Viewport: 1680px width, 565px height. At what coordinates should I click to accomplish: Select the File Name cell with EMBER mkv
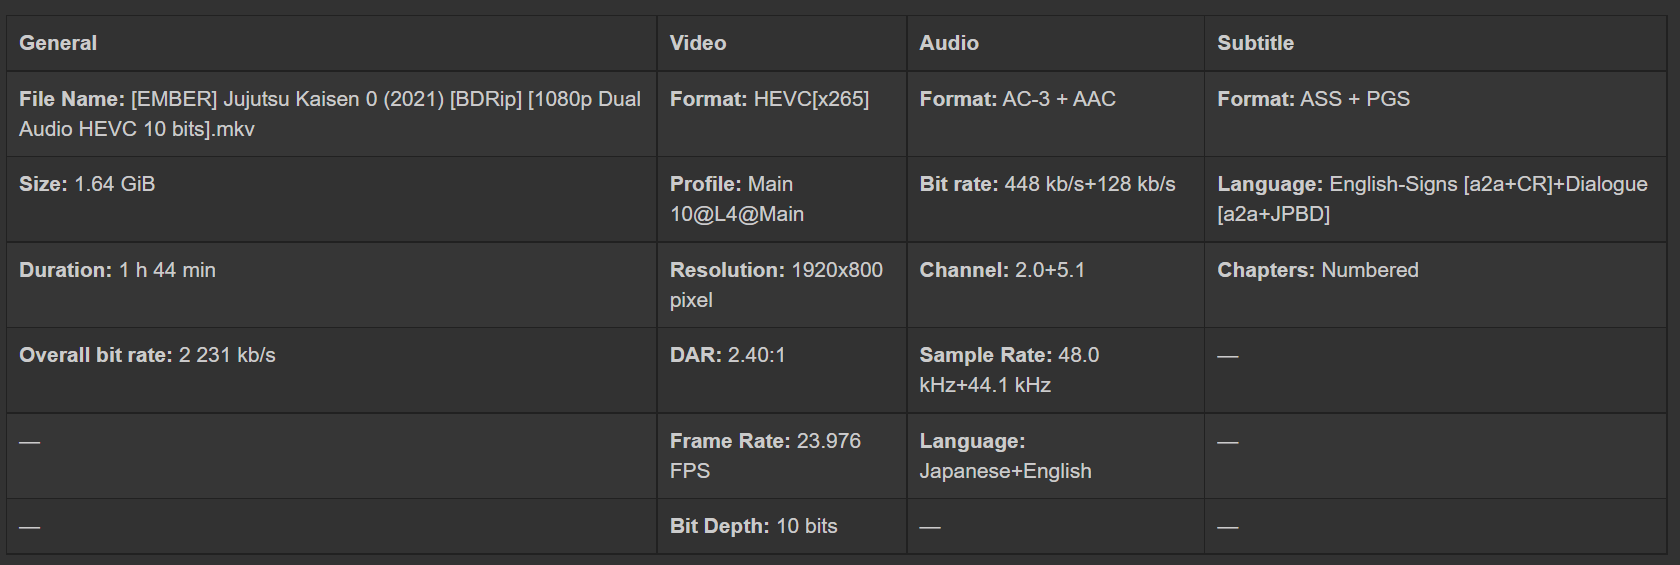coord(330,114)
